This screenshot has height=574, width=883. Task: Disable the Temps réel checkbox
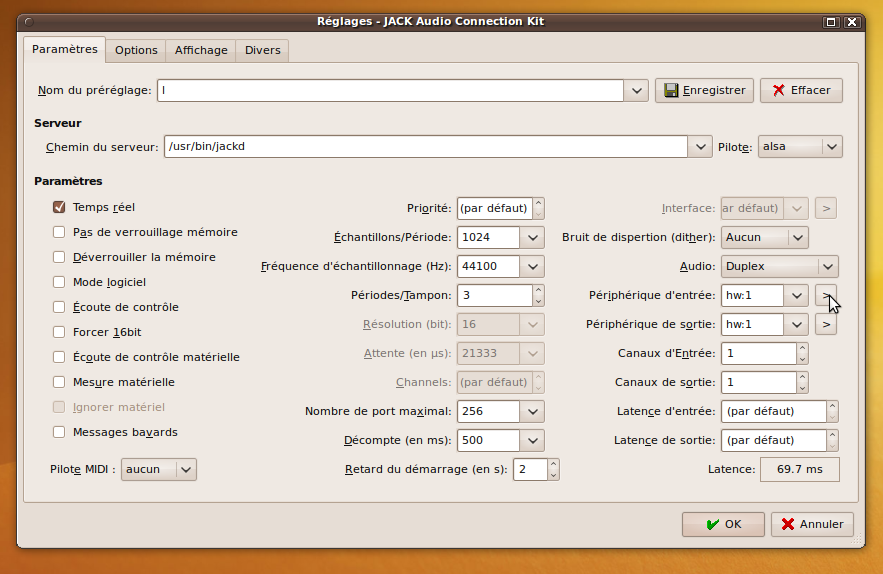tap(59, 207)
